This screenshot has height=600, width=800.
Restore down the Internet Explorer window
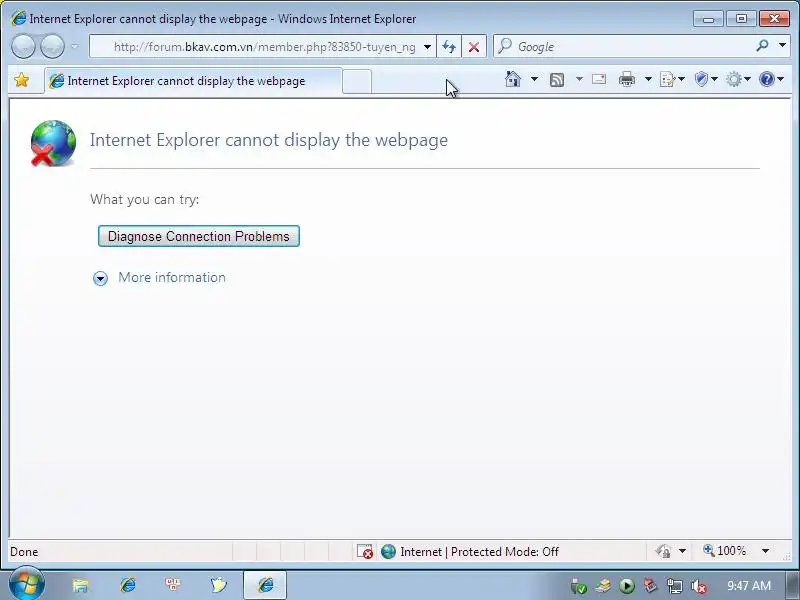point(741,19)
